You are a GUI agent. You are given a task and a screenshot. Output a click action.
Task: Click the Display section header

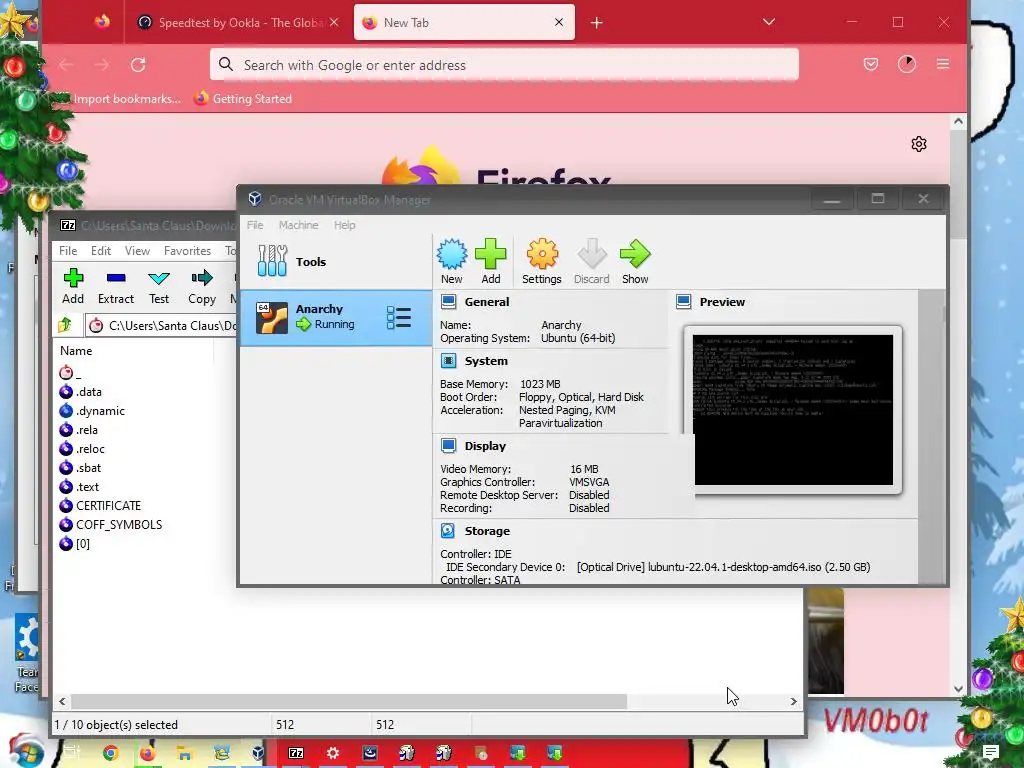[485, 446]
